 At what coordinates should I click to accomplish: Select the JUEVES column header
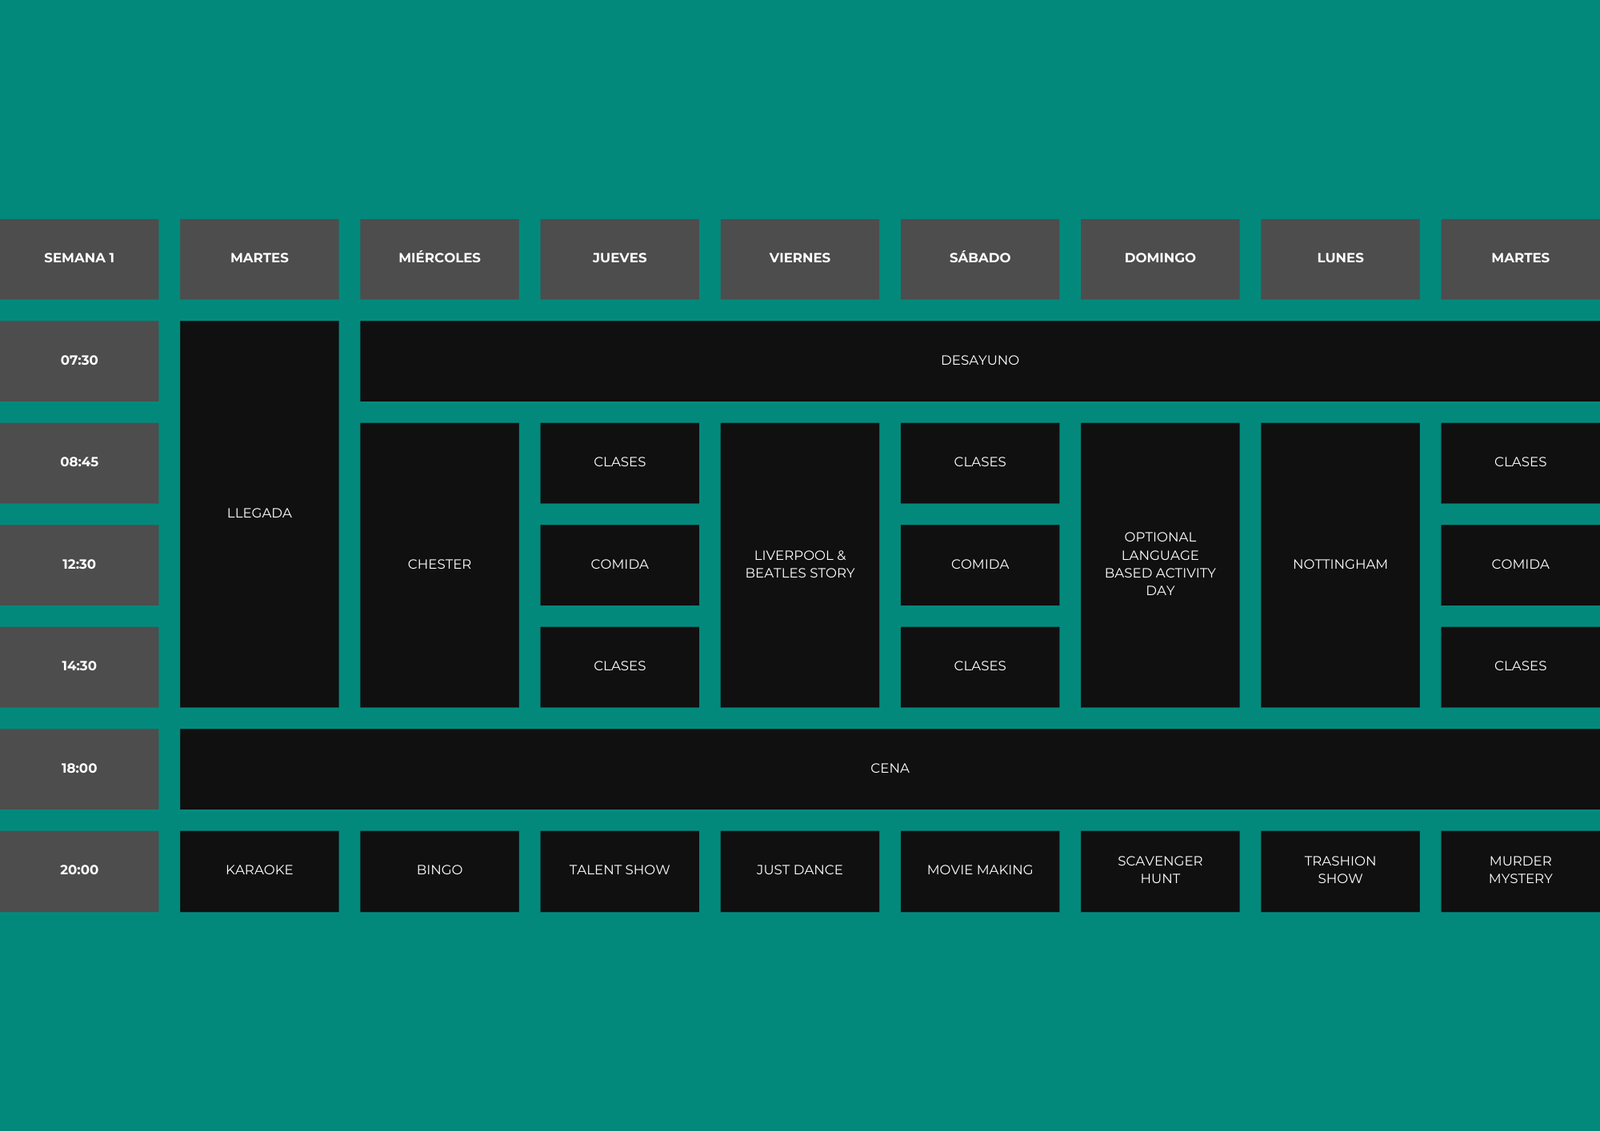(619, 258)
